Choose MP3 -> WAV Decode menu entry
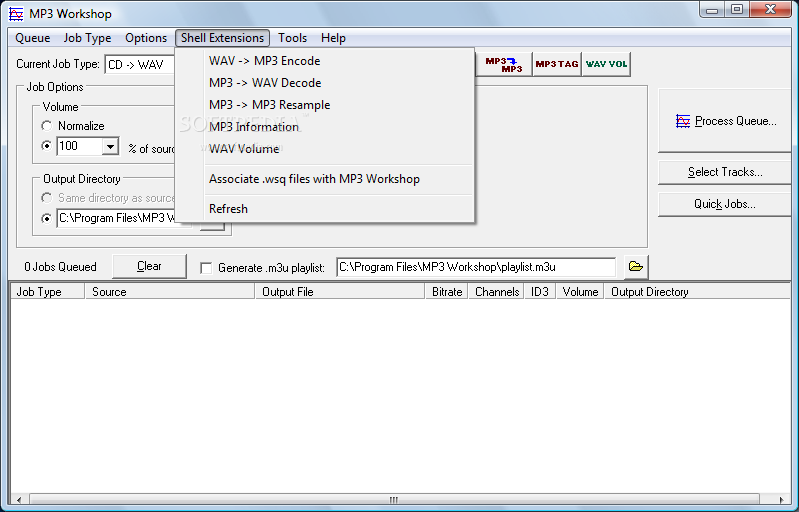The image size is (799, 512). (325, 83)
